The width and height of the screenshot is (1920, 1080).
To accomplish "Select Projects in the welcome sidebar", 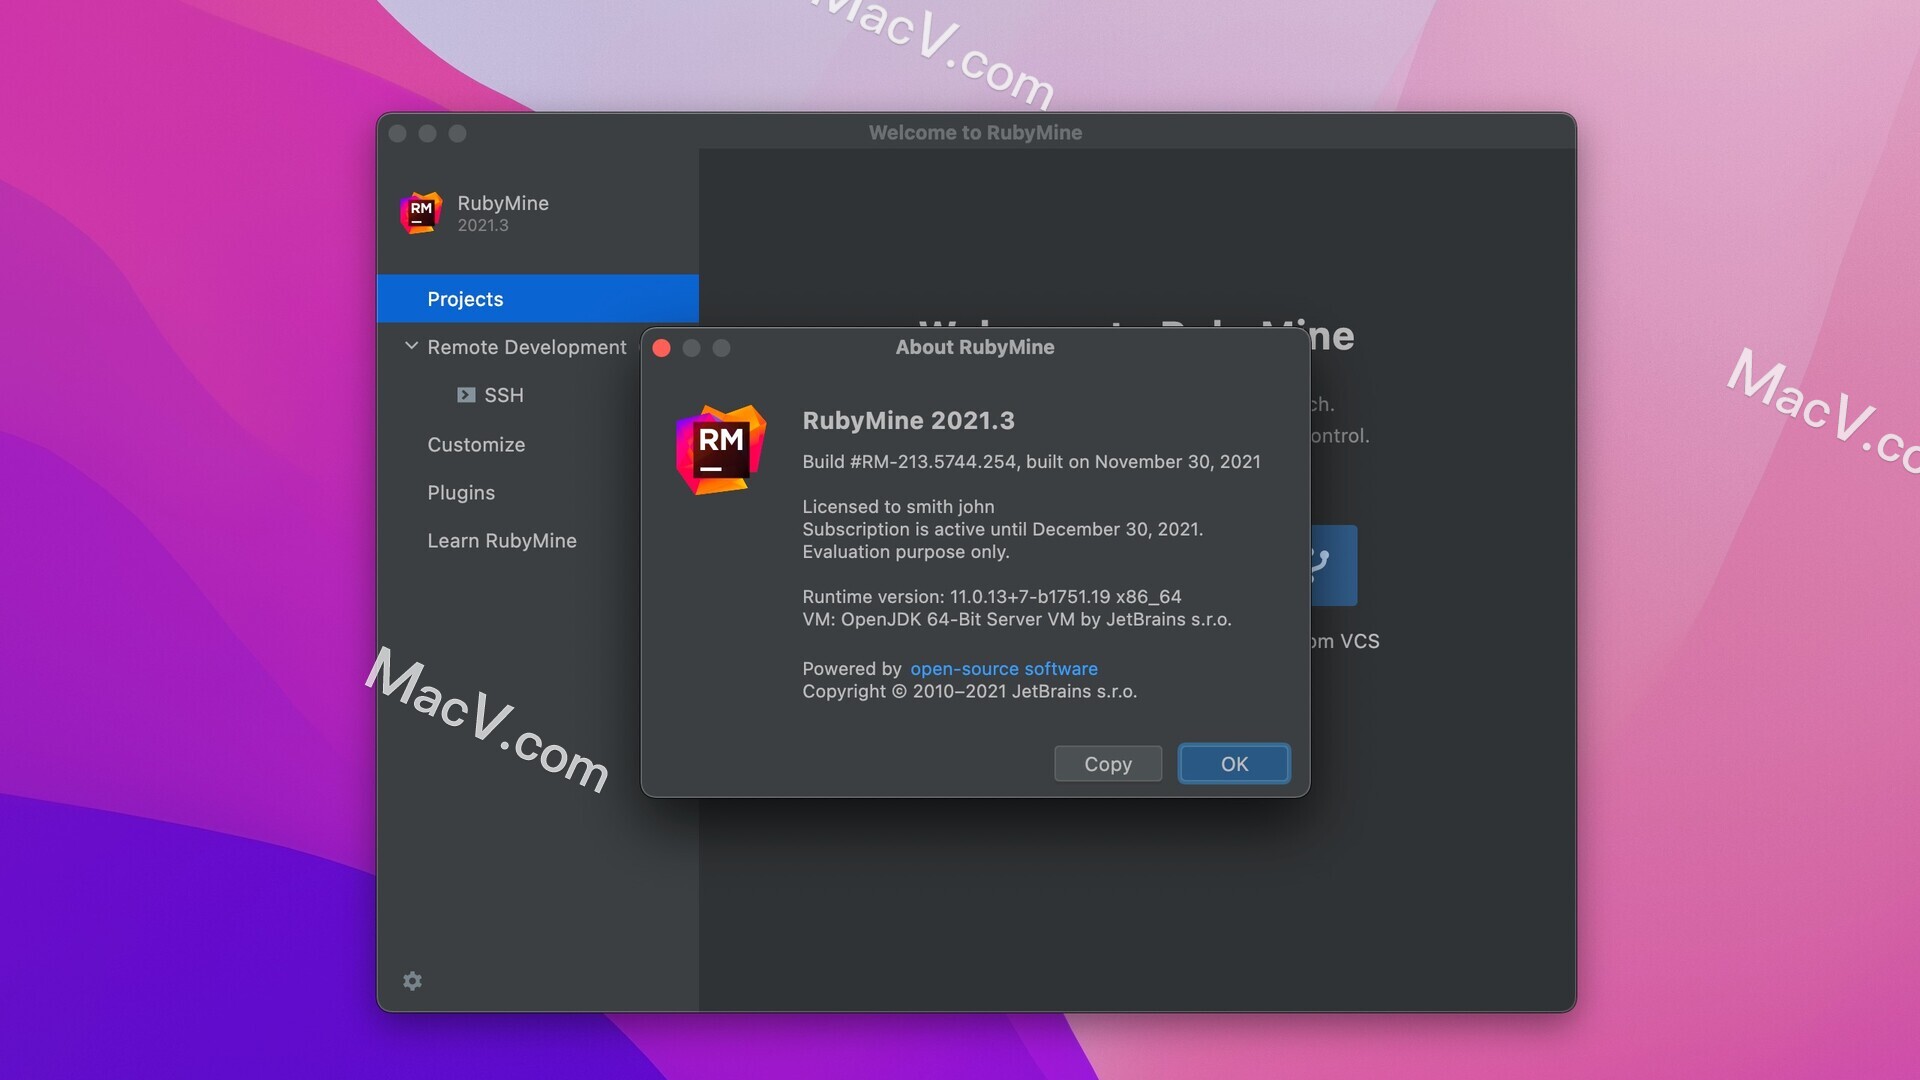I will pyautogui.click(x=538, y=299).
